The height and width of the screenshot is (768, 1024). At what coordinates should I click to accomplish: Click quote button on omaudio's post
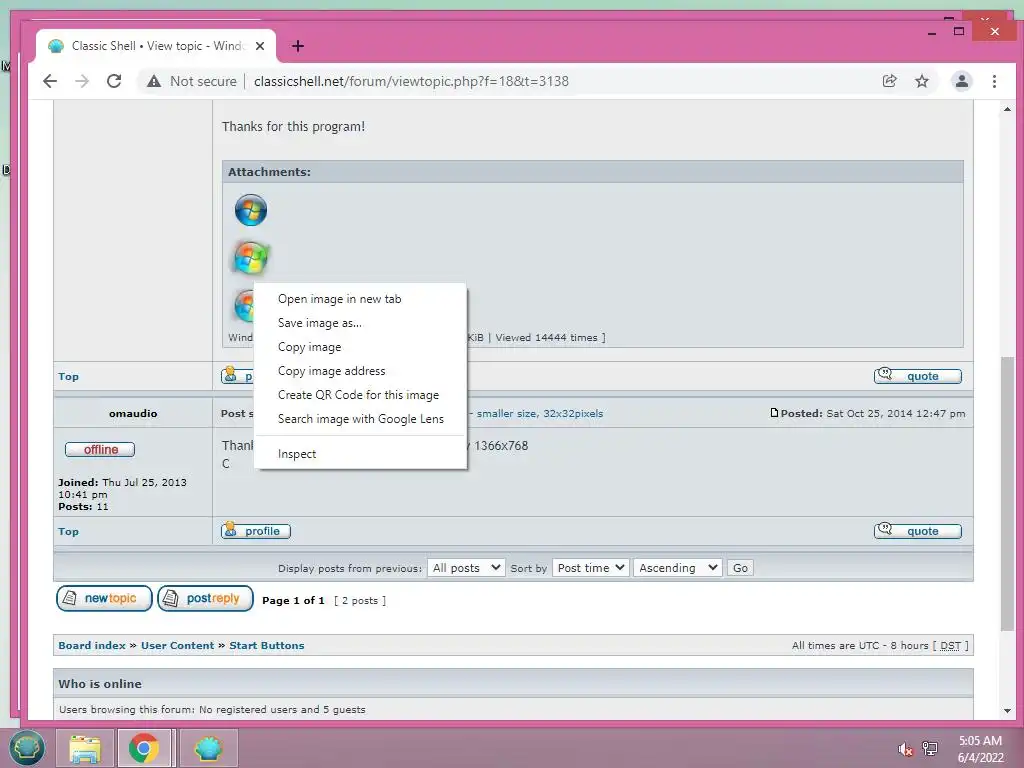pos(918,531)
